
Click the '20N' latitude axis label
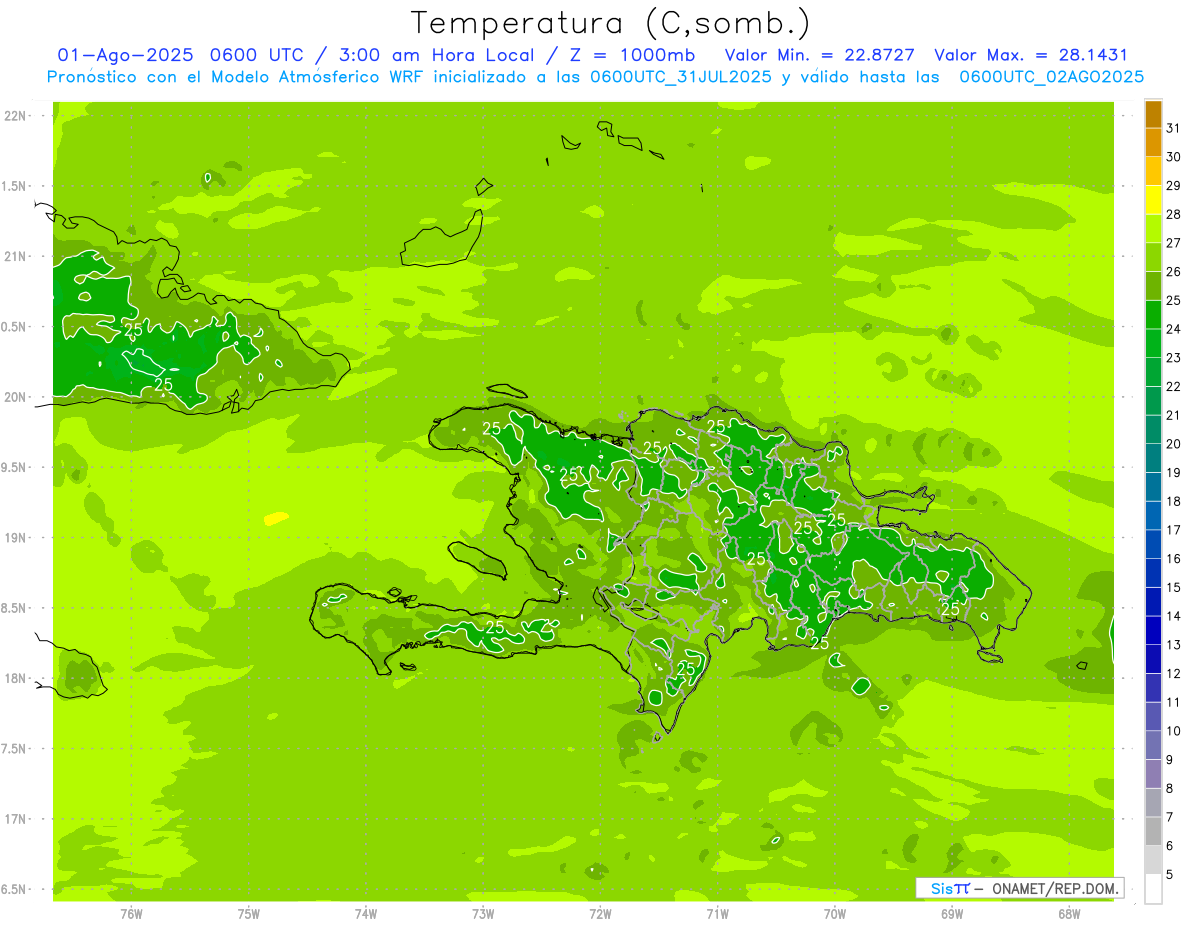(x=15, y=397)
